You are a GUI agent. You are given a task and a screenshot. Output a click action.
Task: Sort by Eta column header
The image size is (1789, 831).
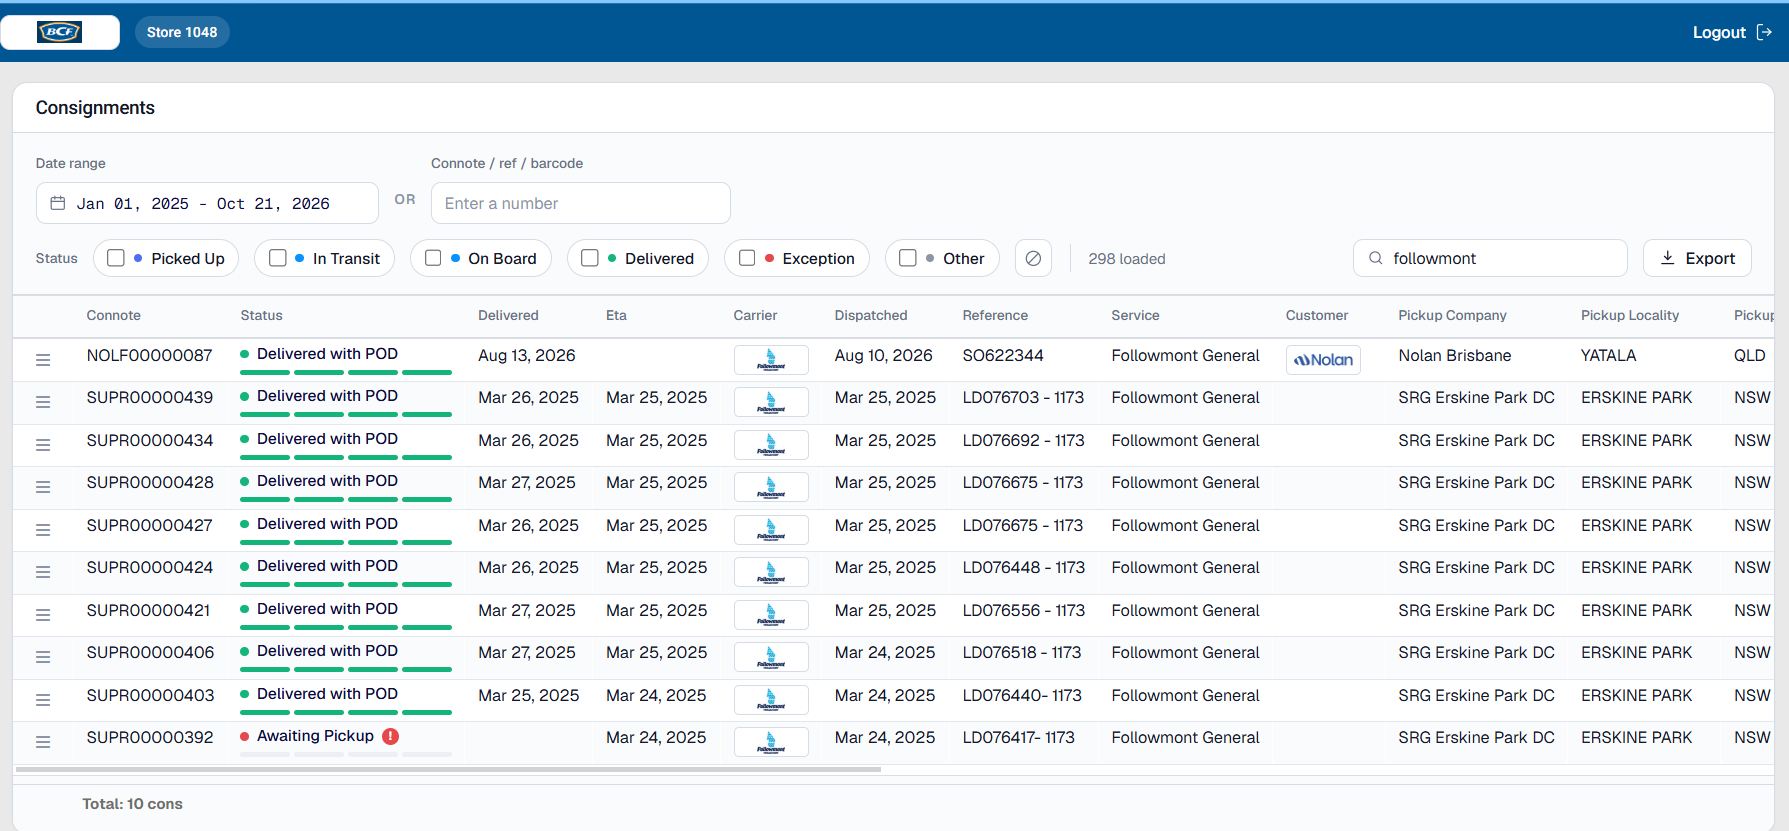(616, 315)
